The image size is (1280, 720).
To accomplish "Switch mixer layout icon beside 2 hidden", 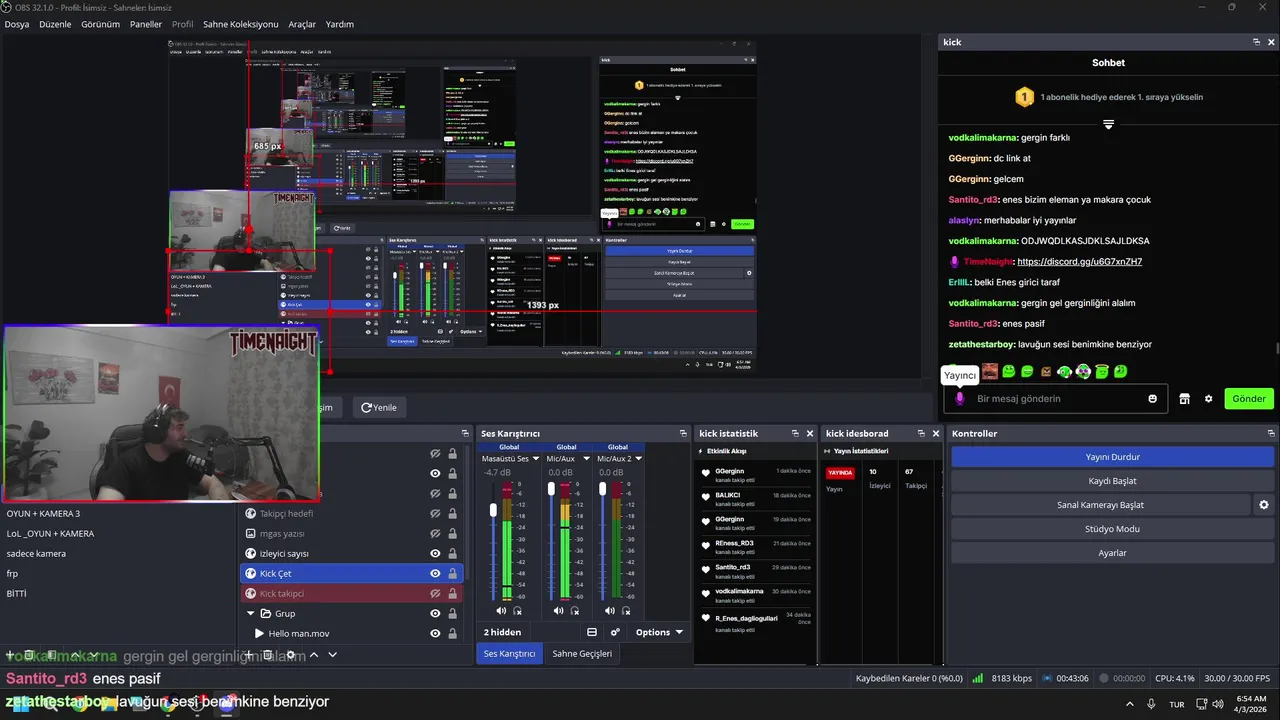I will 592,632.
